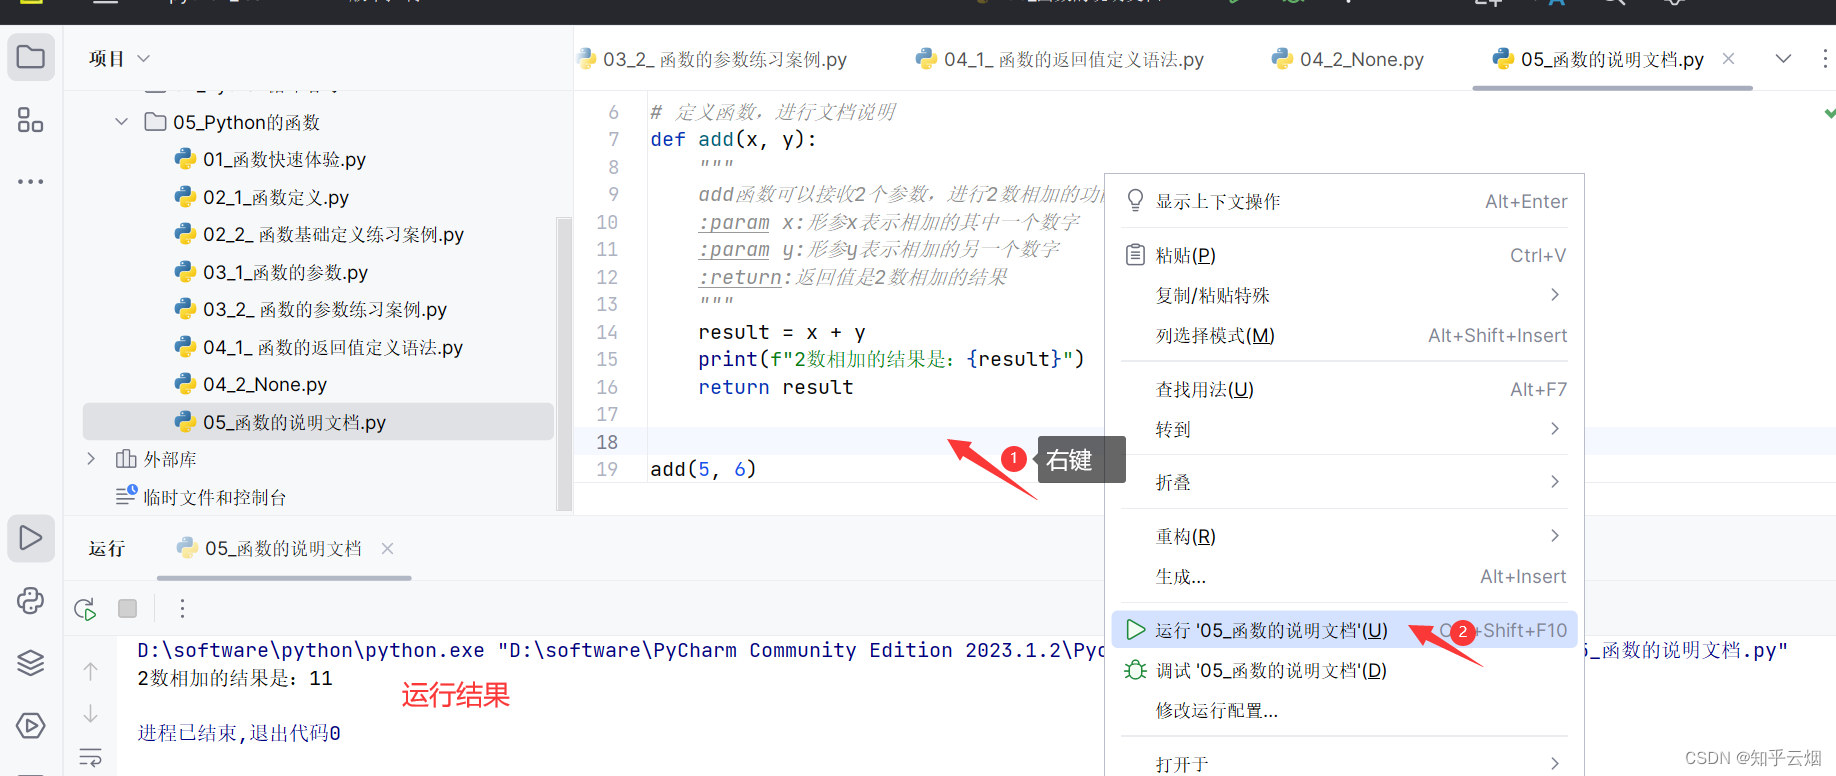1836x776 pixels.
Task: Open more run actions vertical dots
Action: coord(182,608)
